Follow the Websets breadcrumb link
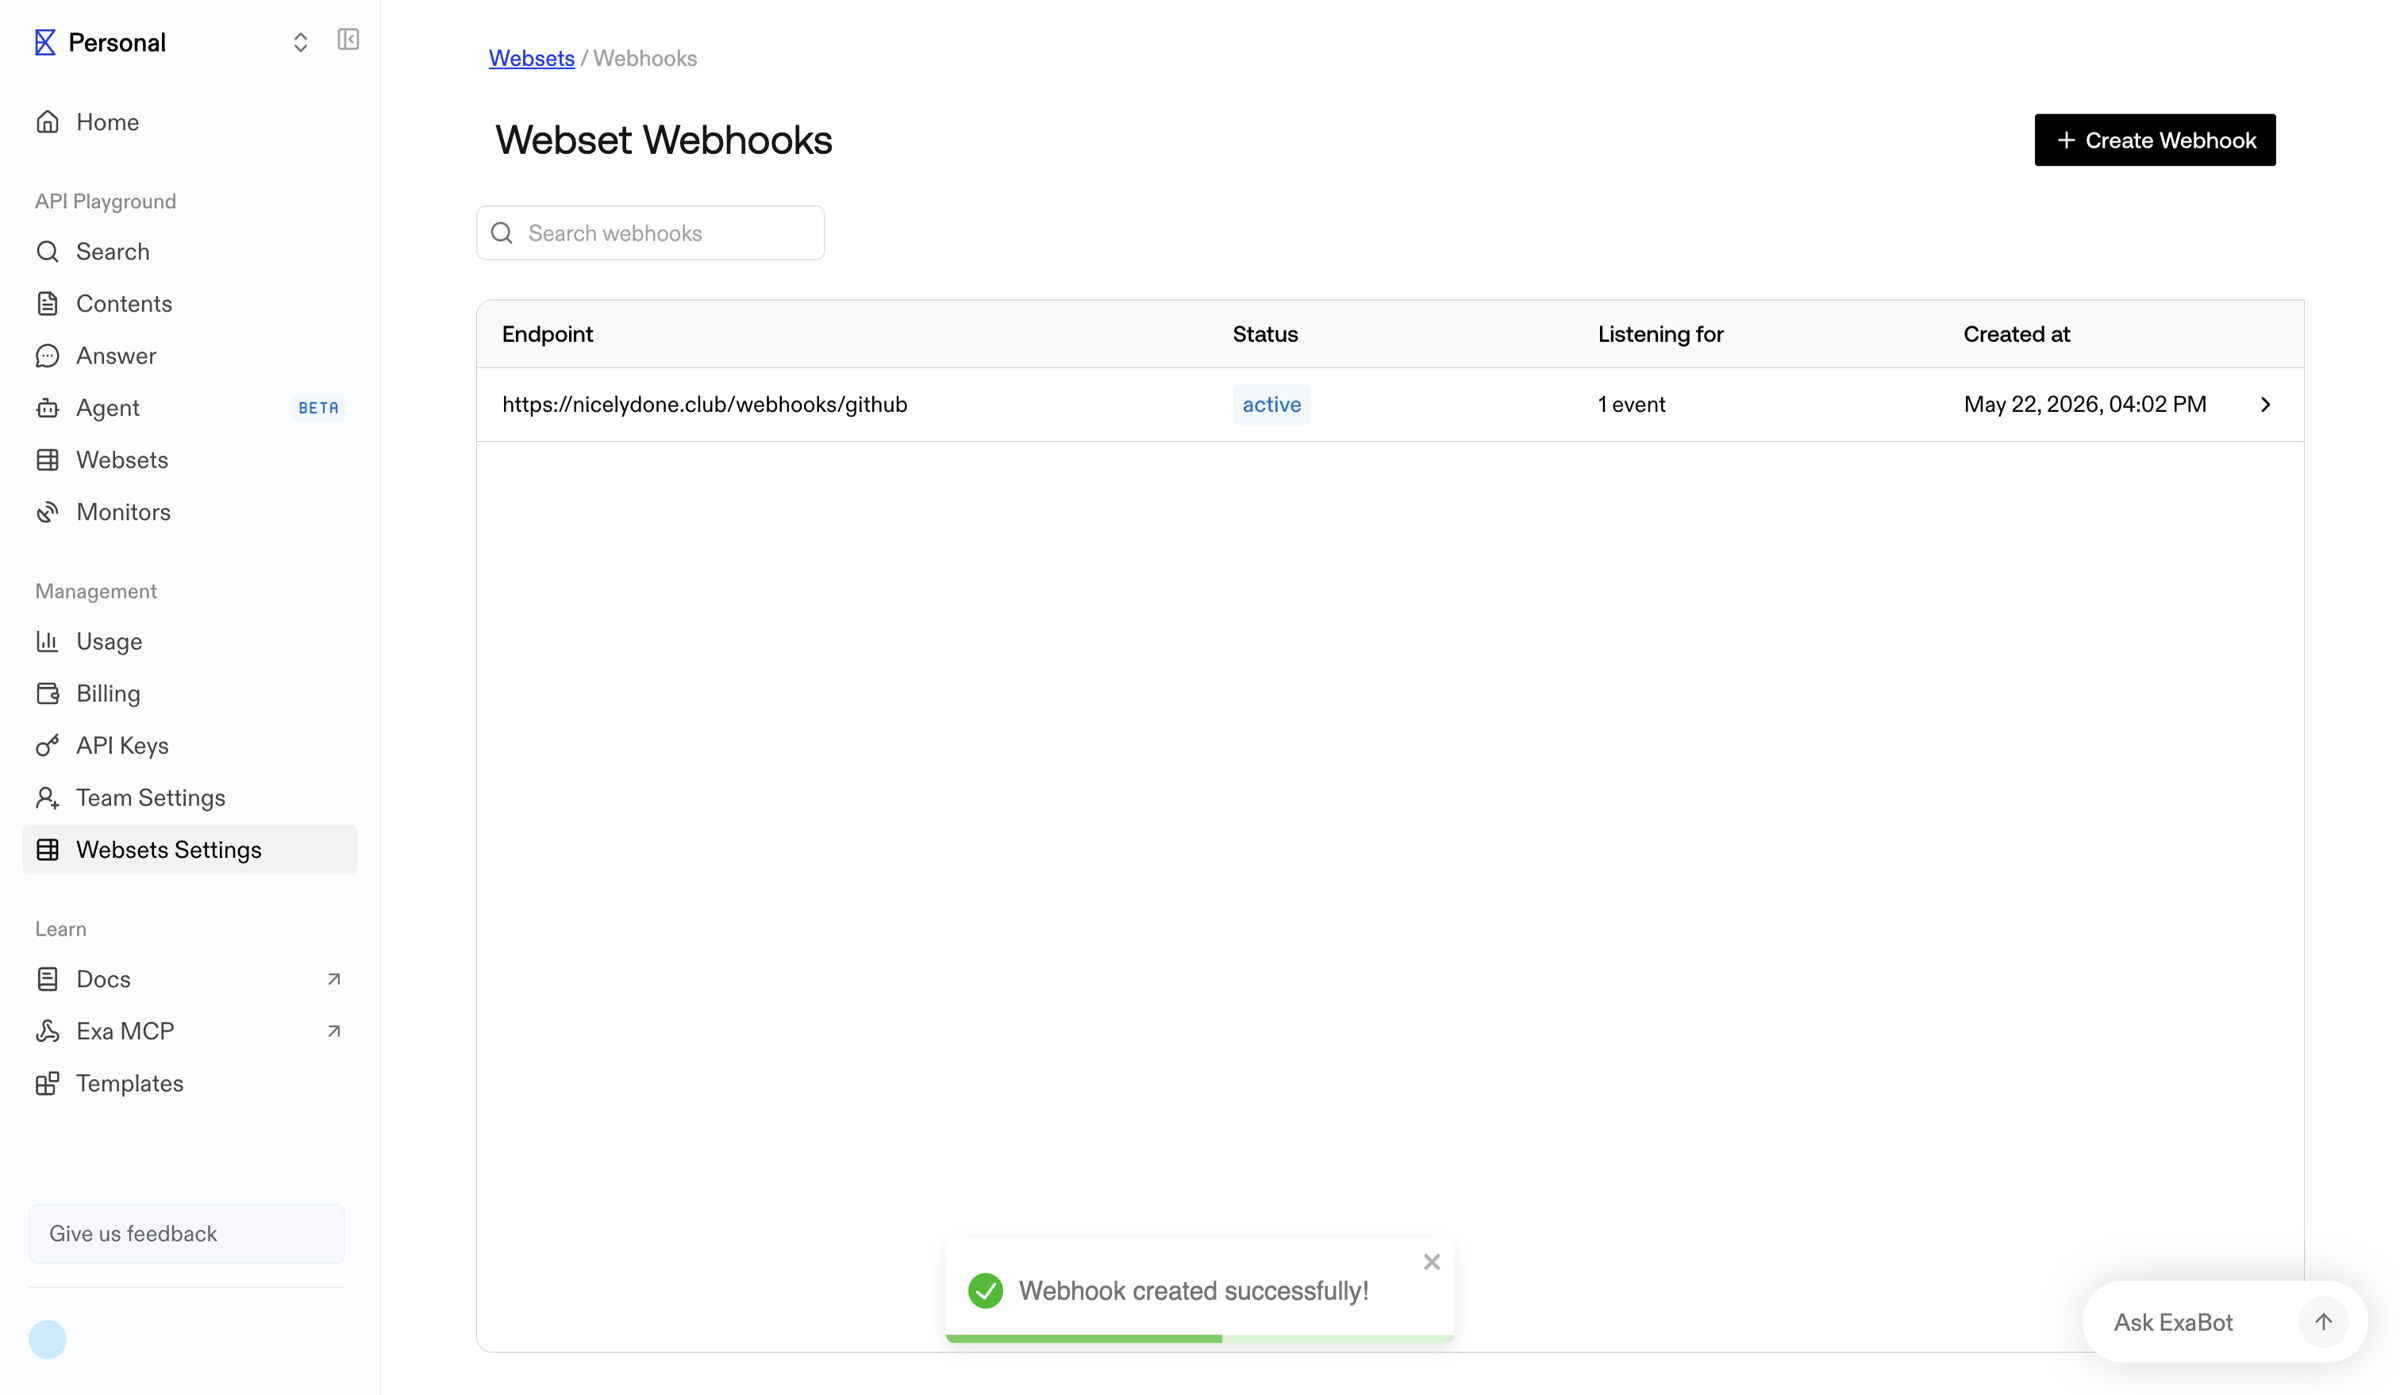 click(531, 58)
